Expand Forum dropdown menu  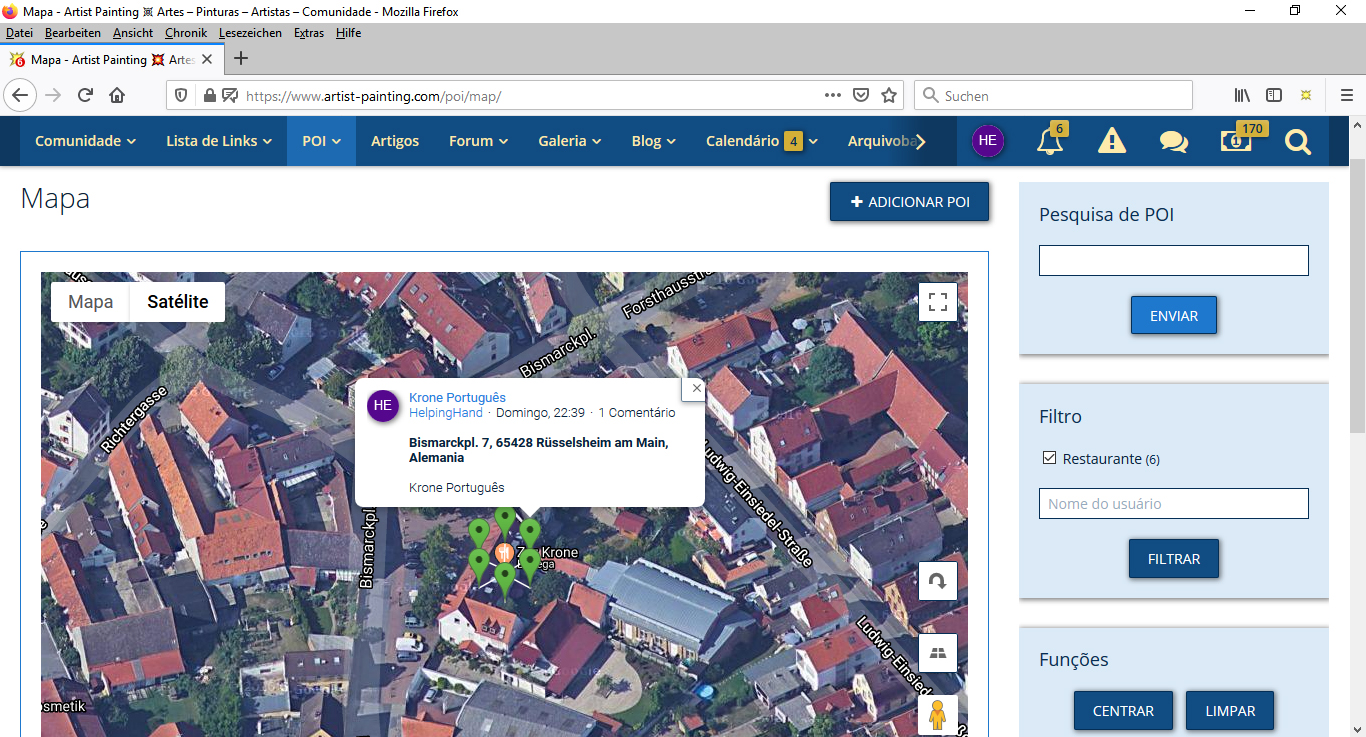[x=478, y=141]
